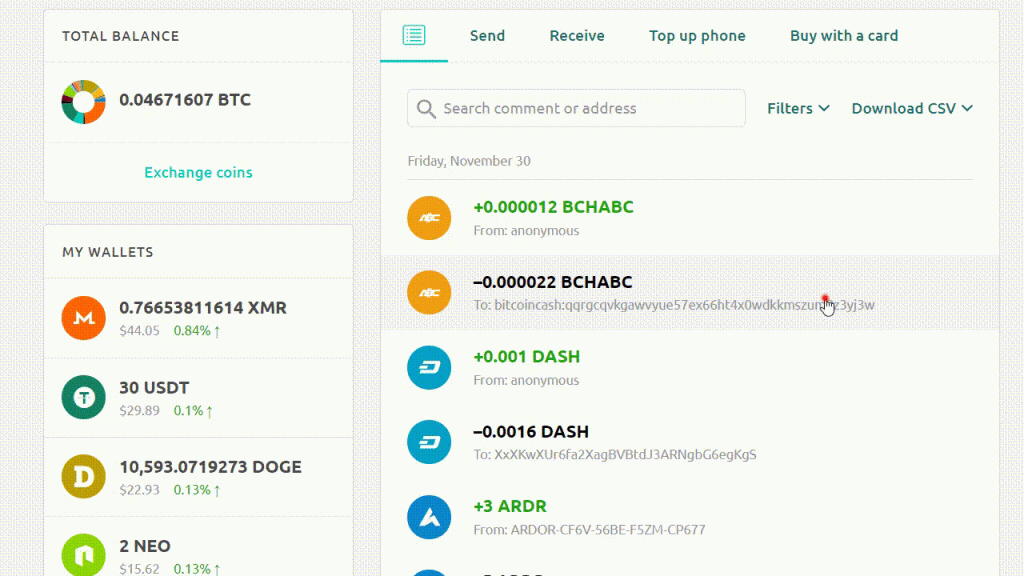1024x576 pixels.
Task: Click the Exchange coins link
Action: (x=198, y=172)
